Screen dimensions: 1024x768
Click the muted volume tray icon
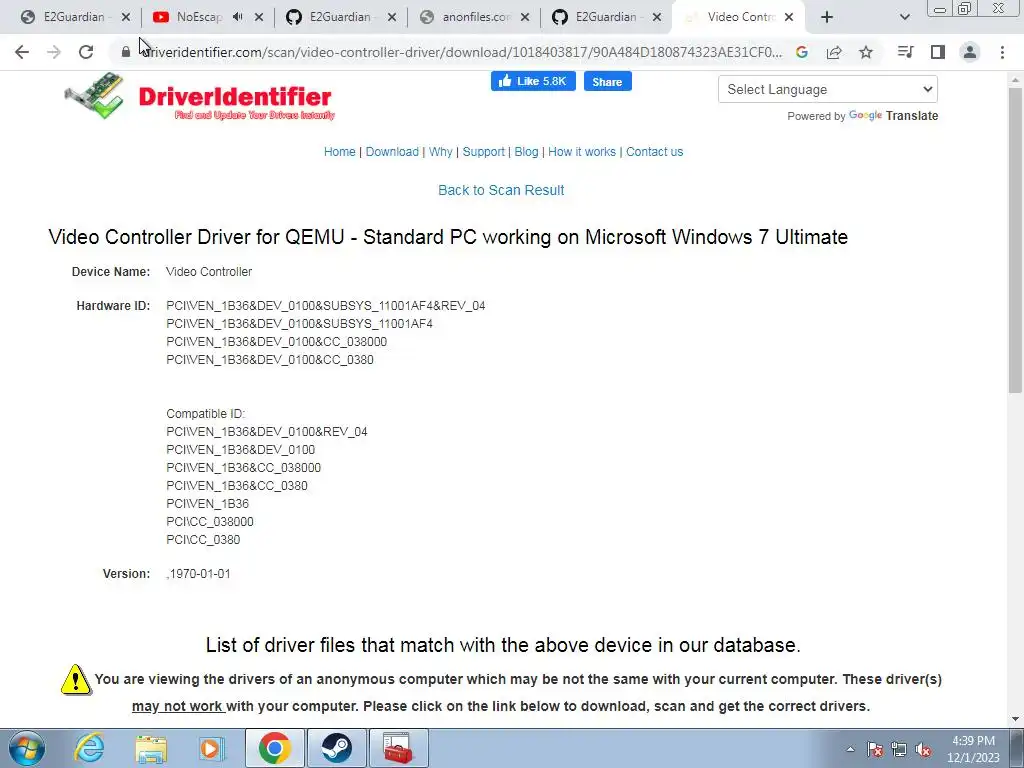pos(923,749)
